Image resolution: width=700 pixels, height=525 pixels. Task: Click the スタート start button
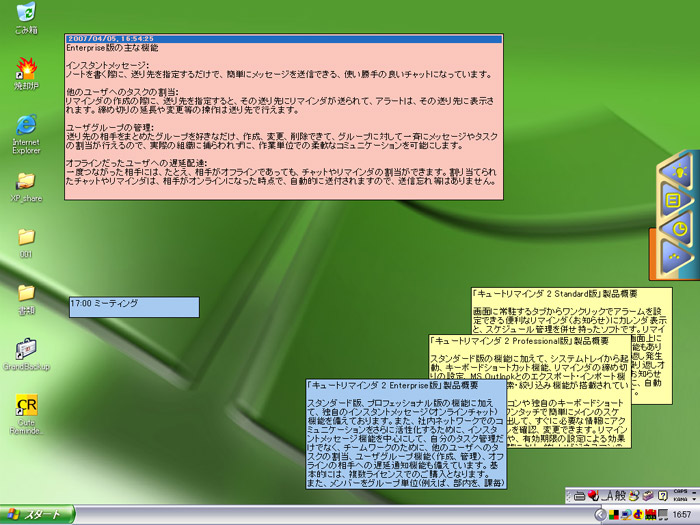(37, 514)
